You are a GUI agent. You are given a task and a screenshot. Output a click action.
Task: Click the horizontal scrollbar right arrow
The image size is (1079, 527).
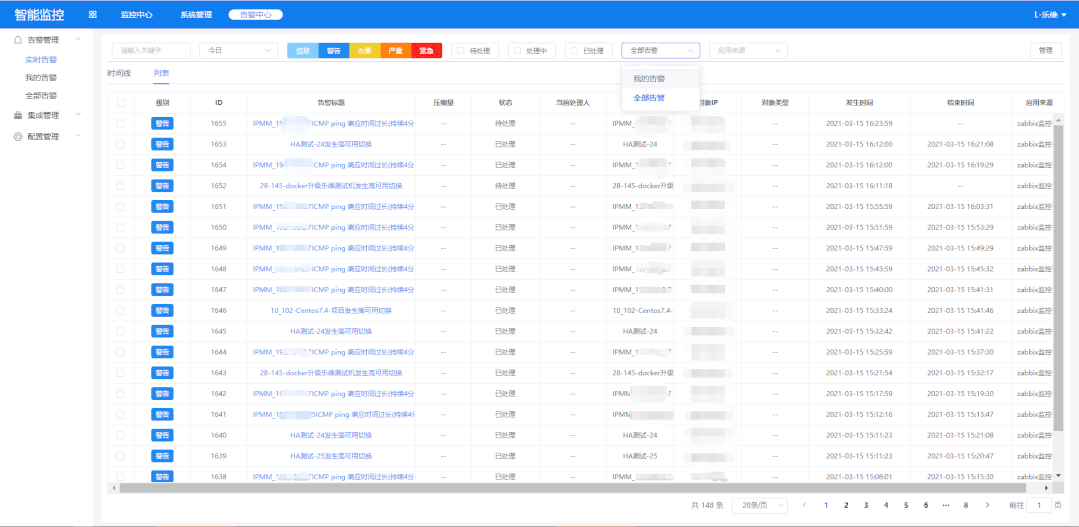pyautogui.click(x=1047, y=488)
